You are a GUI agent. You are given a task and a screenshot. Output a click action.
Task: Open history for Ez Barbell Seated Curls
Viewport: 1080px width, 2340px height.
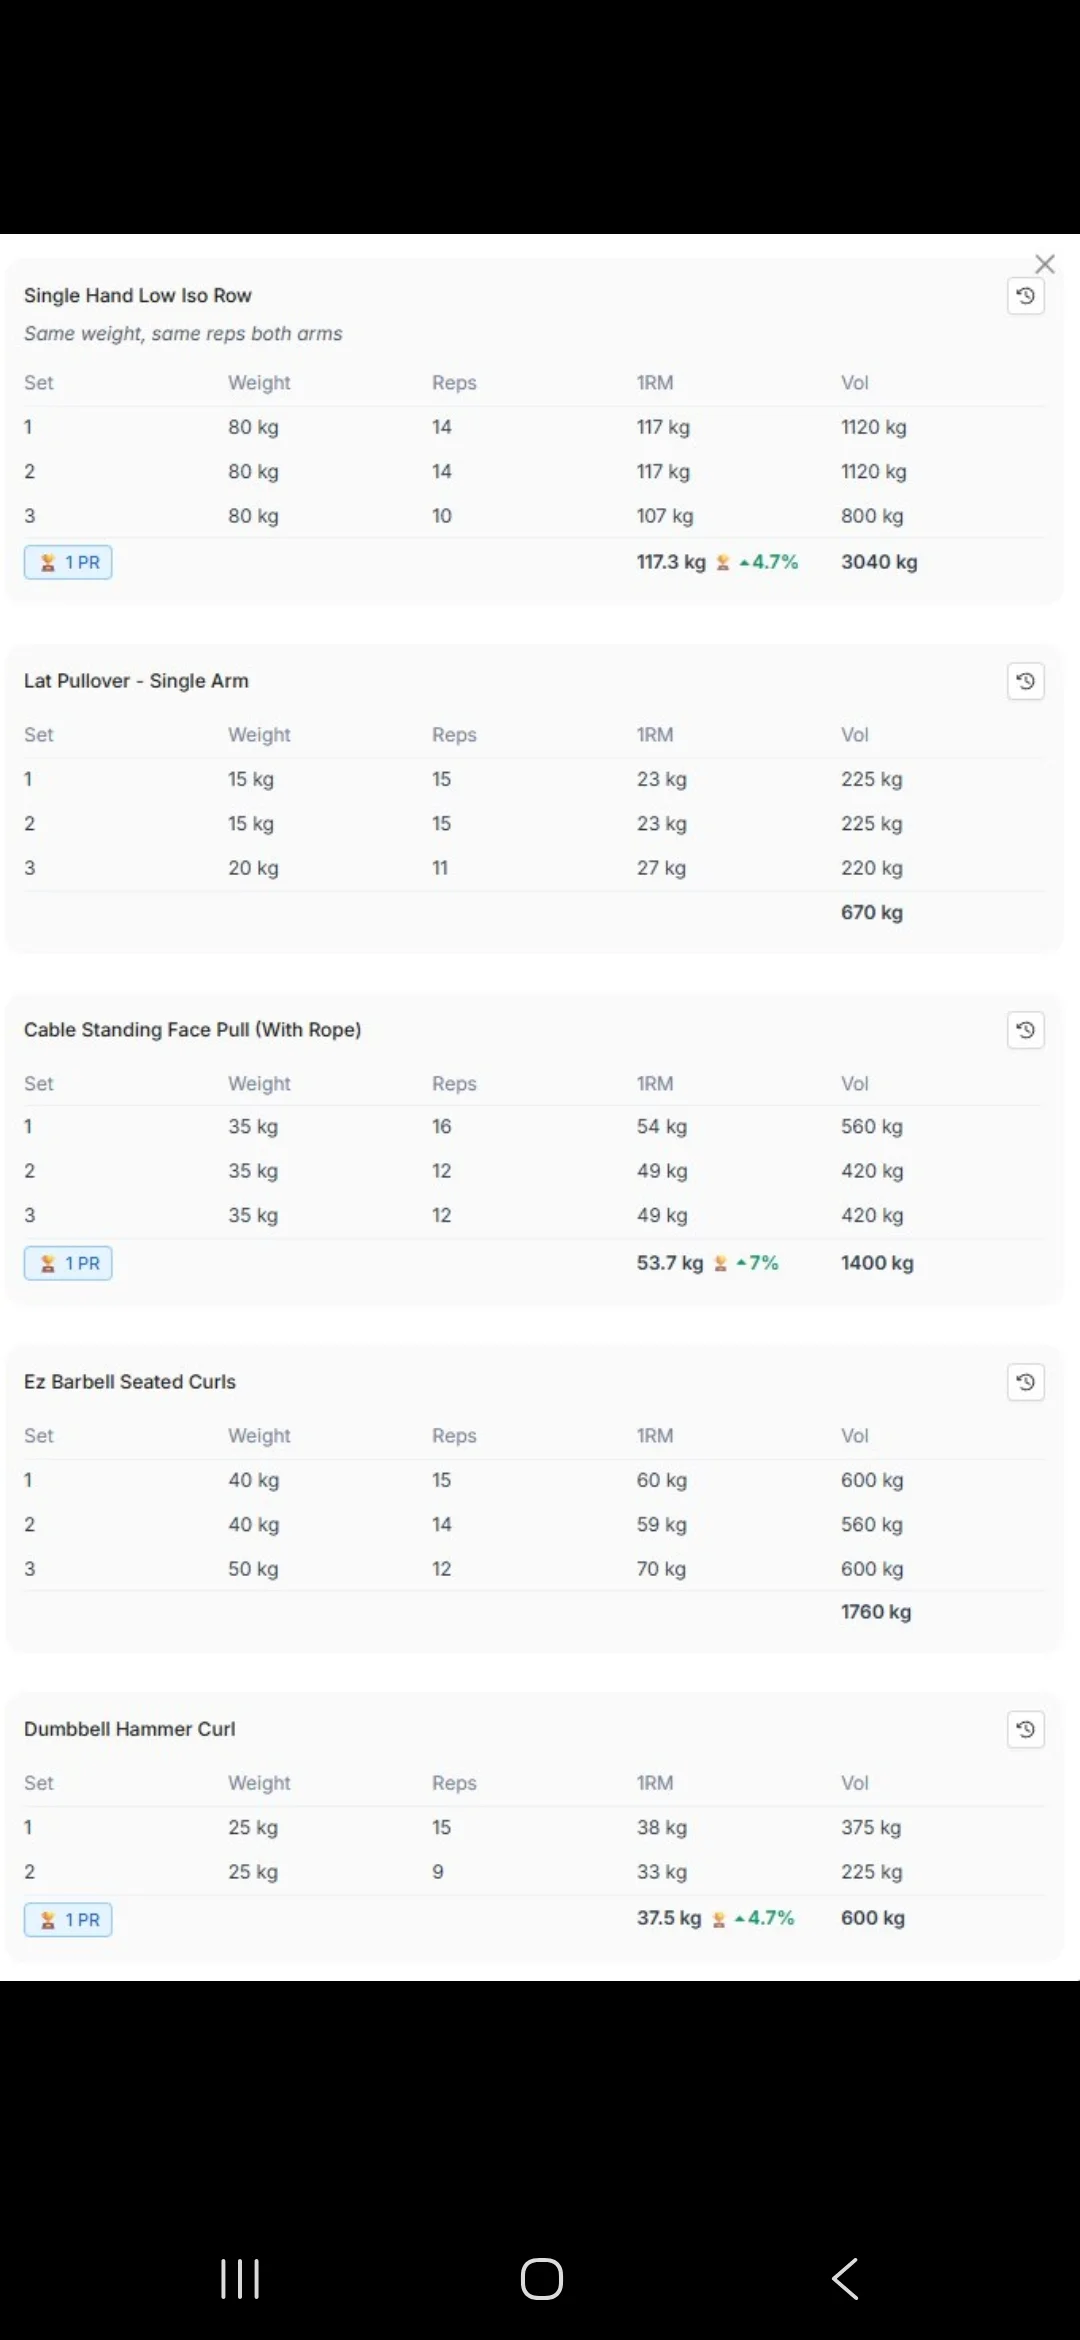coord(1025,1382)
